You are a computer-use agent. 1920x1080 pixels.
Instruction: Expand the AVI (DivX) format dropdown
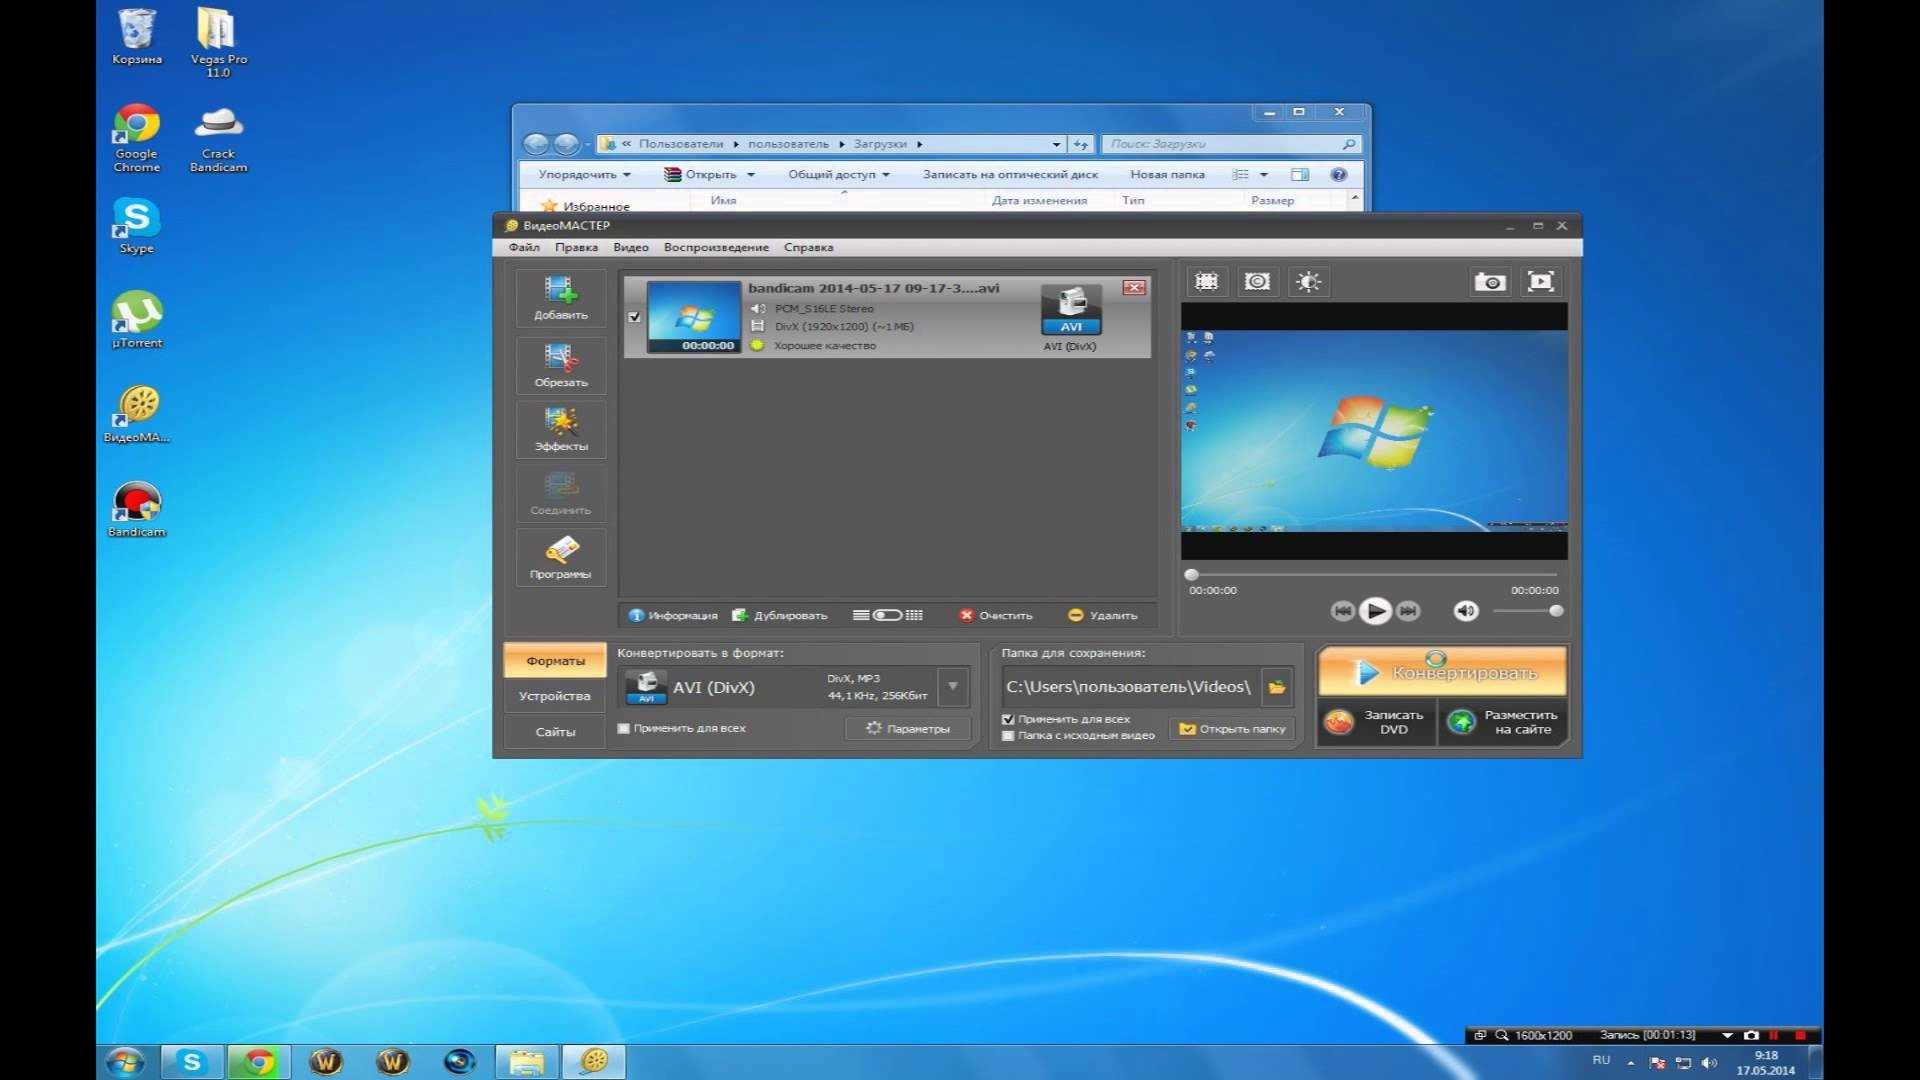point(953,687)
